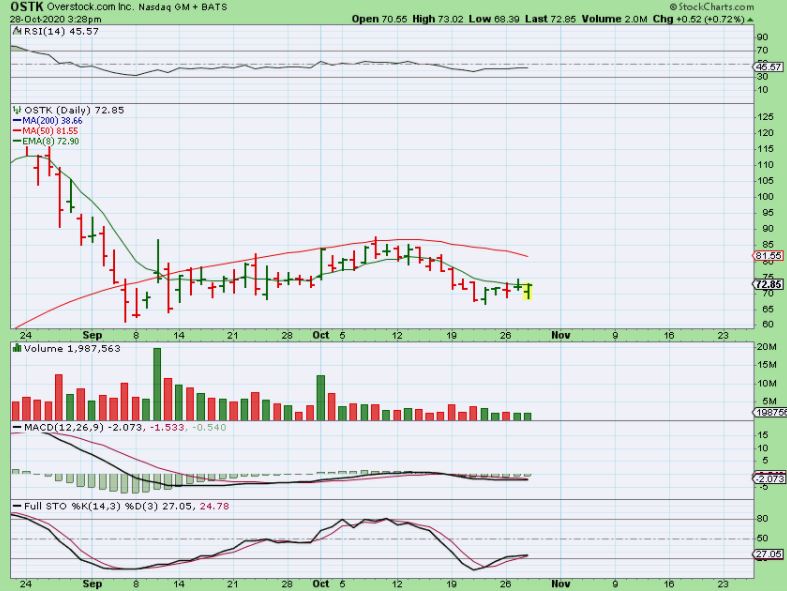787x591 pixels.
Task: Click the OHLC bar icon beside OSTK (Daily)
Action: (x=18, y=110)
